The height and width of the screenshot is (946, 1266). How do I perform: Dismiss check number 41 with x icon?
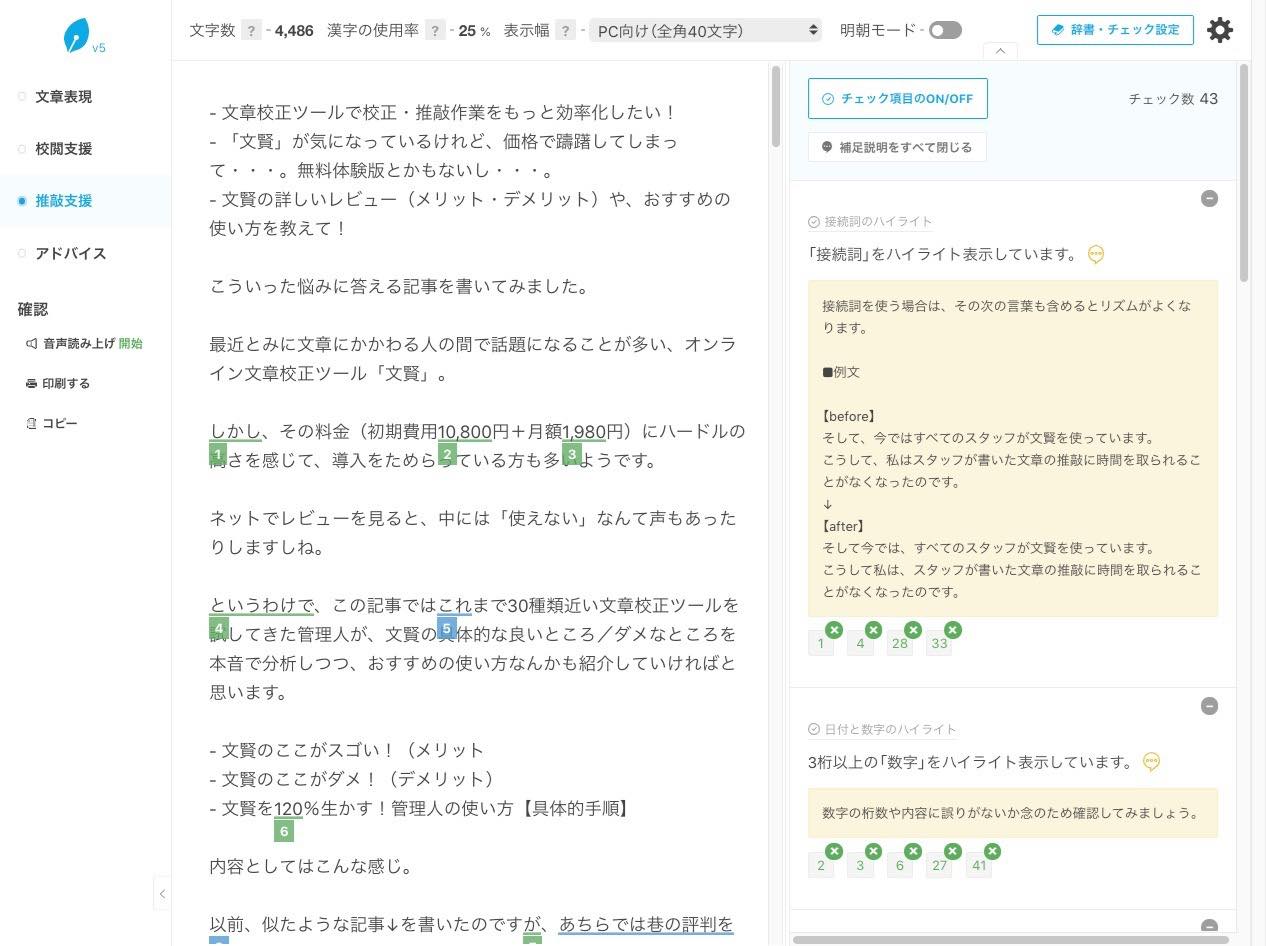pyautogui.click(x=992, y=852)
